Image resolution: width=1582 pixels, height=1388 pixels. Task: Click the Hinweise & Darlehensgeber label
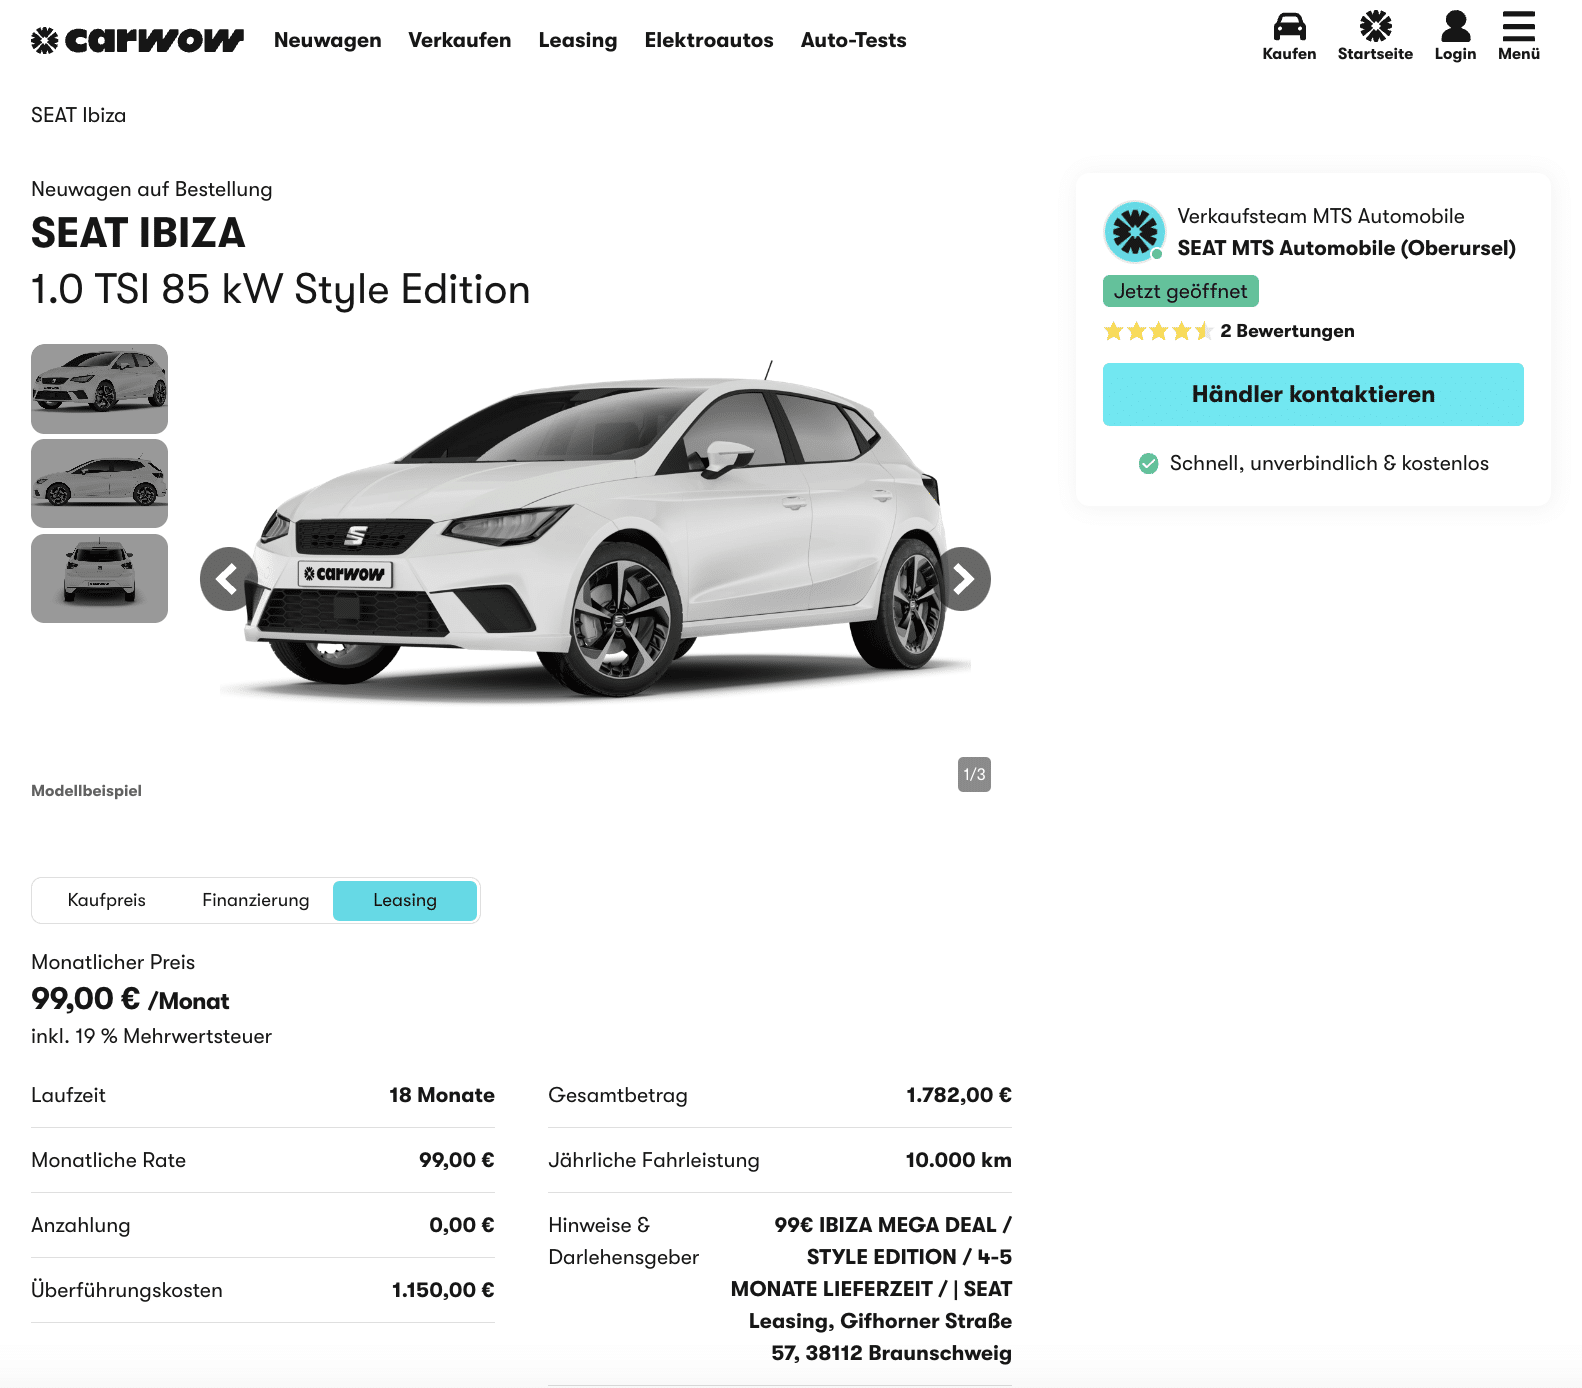tap(624, 1241)
